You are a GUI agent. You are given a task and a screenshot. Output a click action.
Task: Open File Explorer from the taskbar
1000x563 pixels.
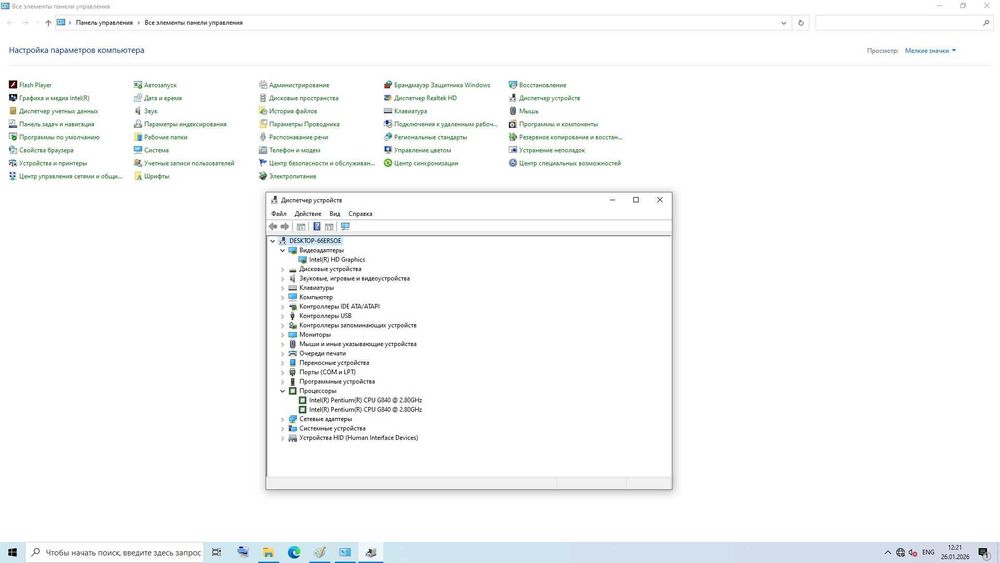coord(268,552)
